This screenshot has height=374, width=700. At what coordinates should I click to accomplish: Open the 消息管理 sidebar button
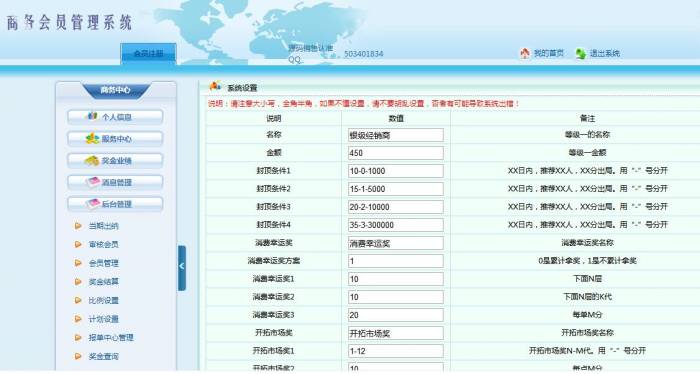[115, 182]
